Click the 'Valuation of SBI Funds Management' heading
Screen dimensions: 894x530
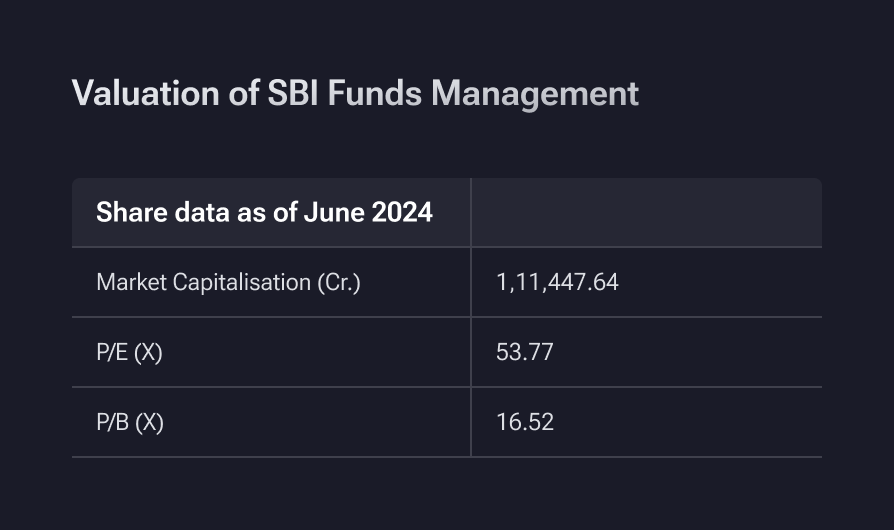(355, 93)
